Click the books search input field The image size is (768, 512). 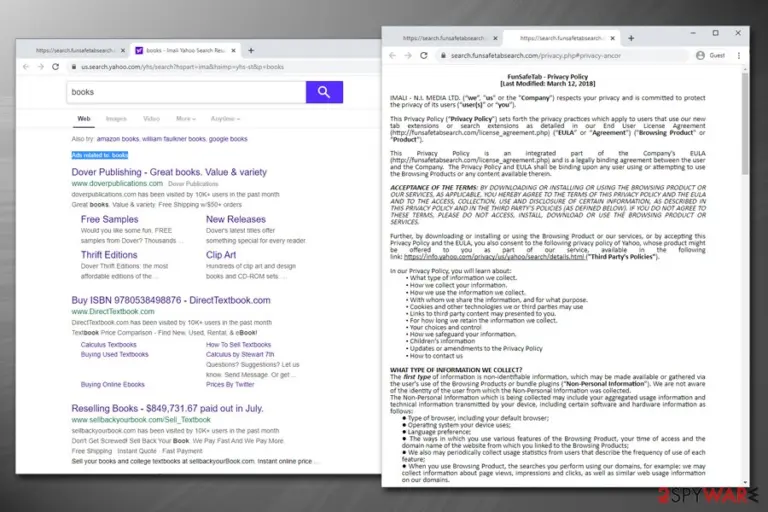point(186,92)
